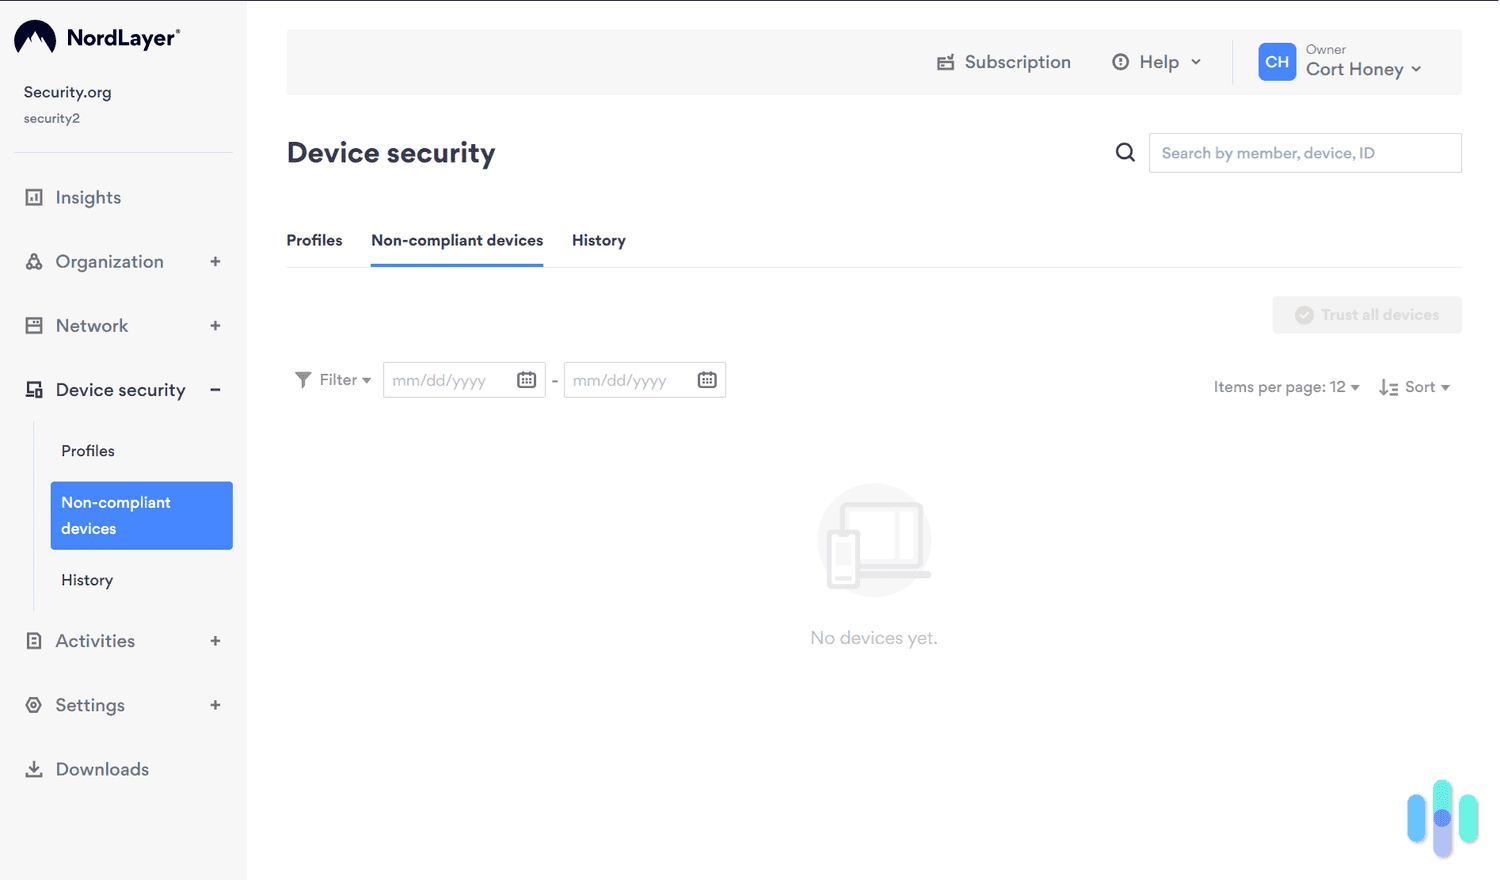This screenshot has width=1500, height=880.
Task: Open the start date calendar picker icon
Action: click(x=526, y=380)
